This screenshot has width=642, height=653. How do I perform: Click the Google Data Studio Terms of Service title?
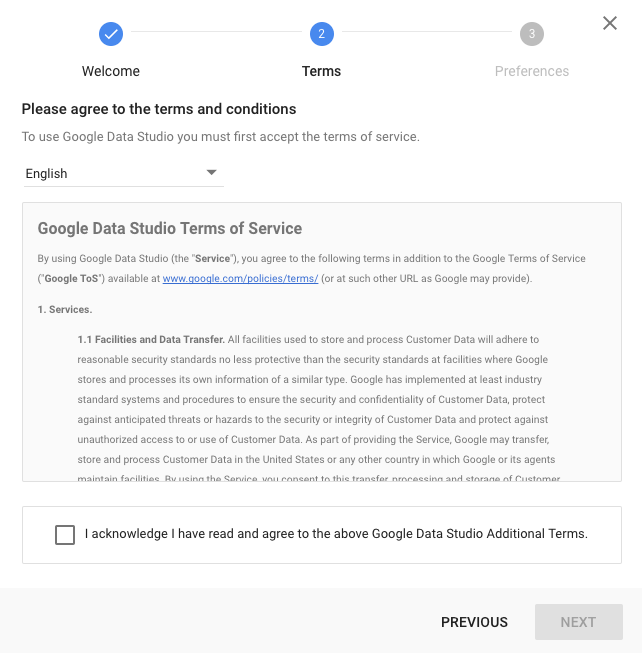tap(170, 228)
